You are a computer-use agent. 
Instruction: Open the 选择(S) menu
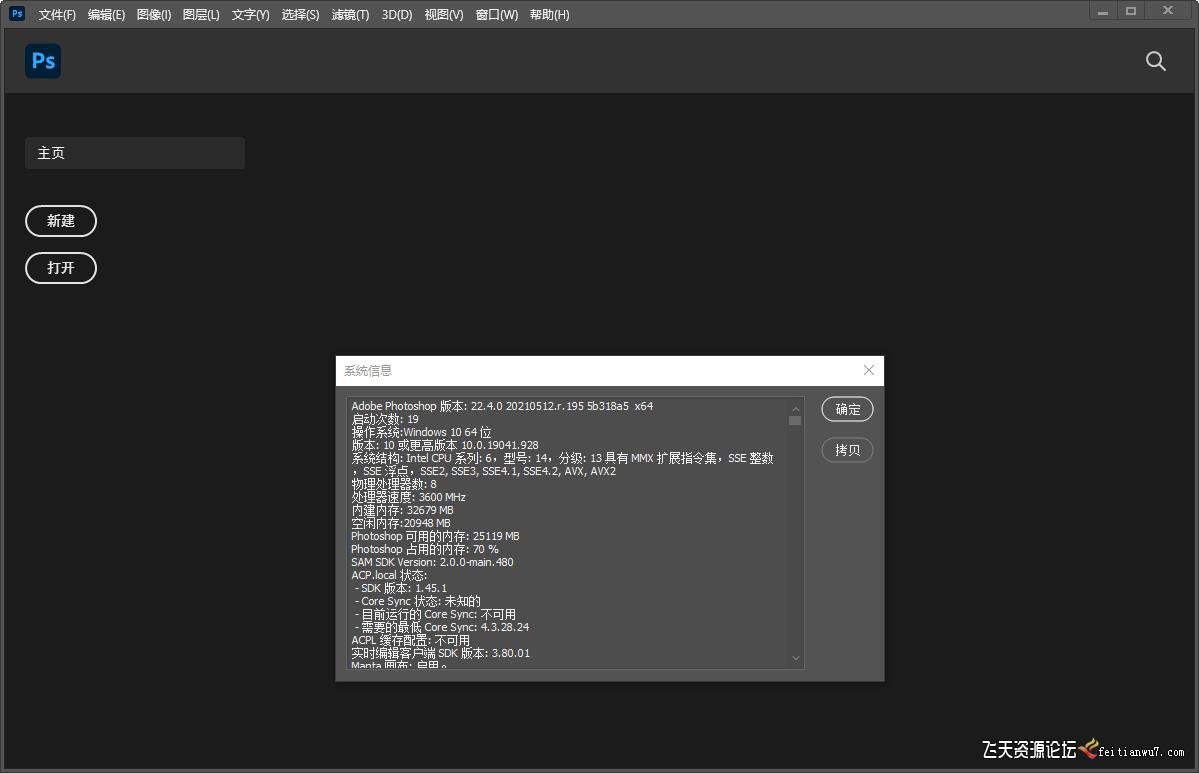click(301, 15)
